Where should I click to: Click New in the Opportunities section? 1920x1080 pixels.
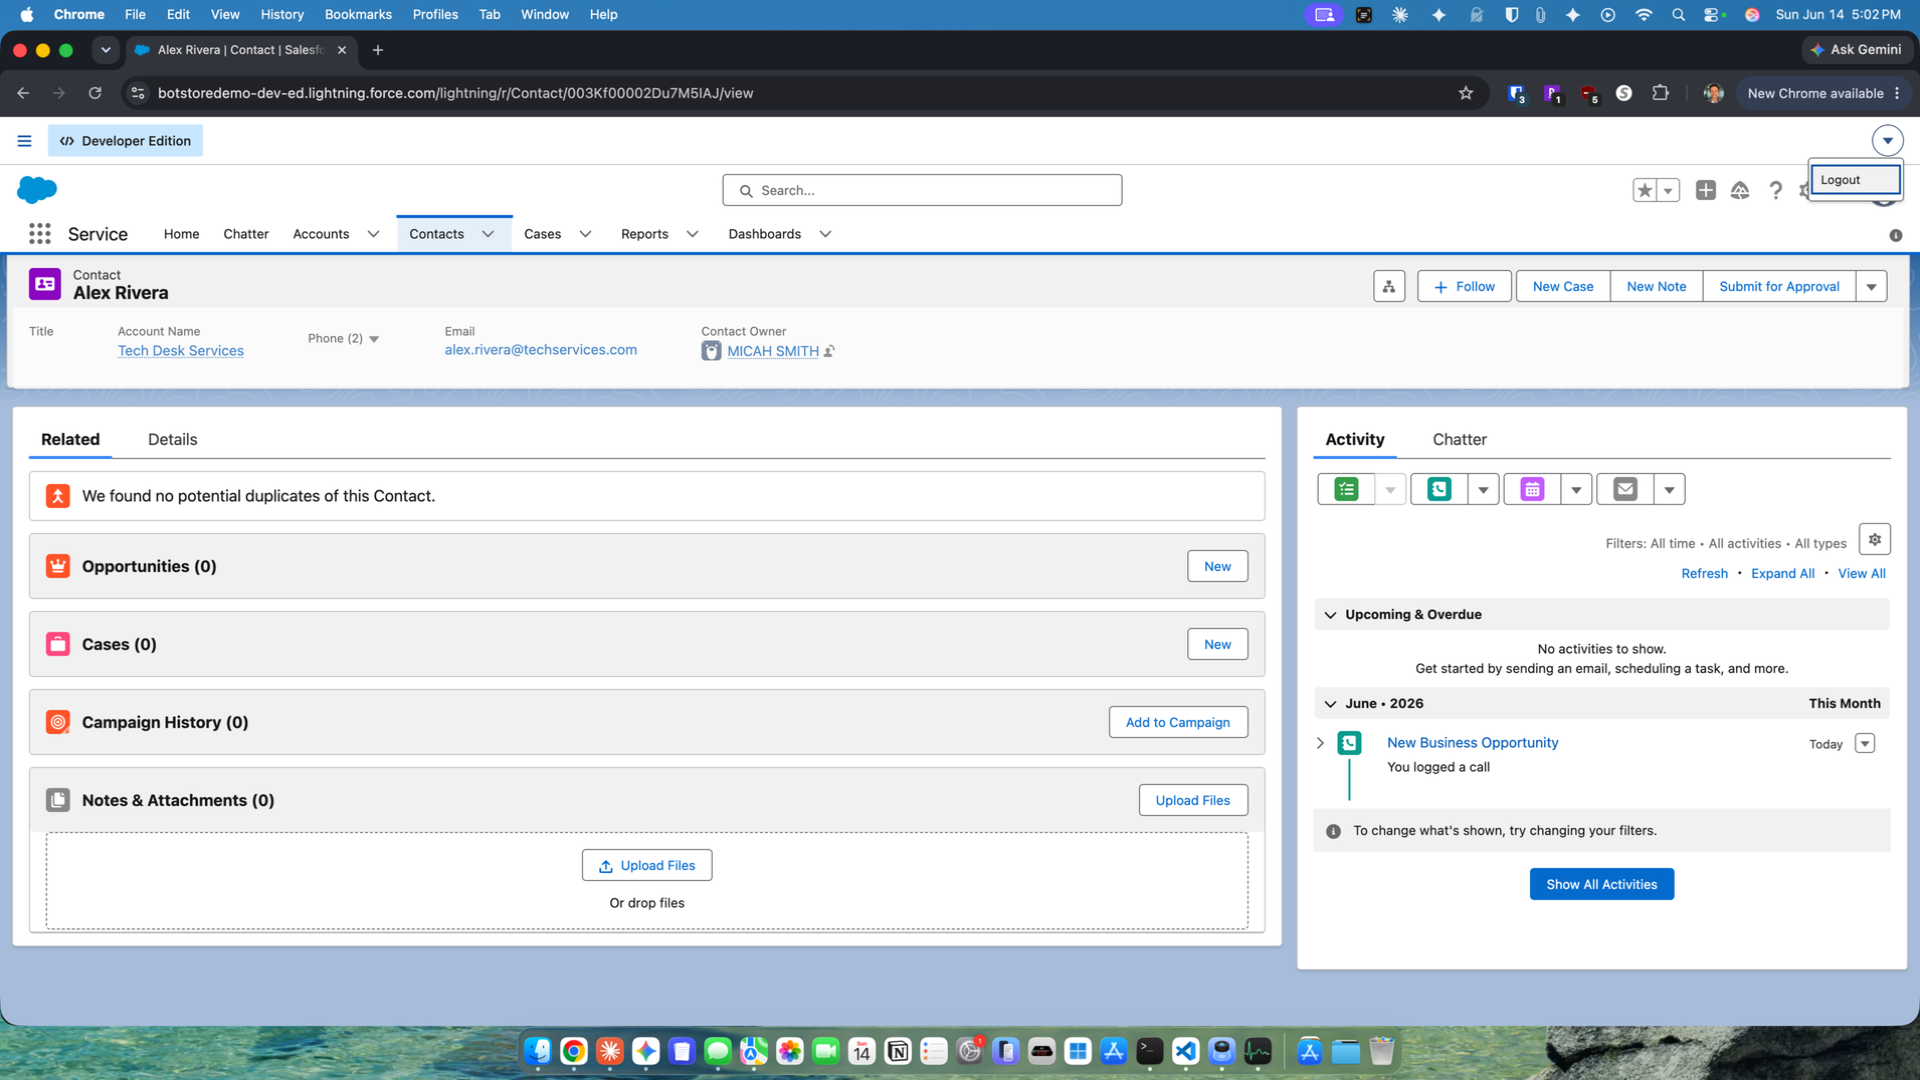point(1217,566)
